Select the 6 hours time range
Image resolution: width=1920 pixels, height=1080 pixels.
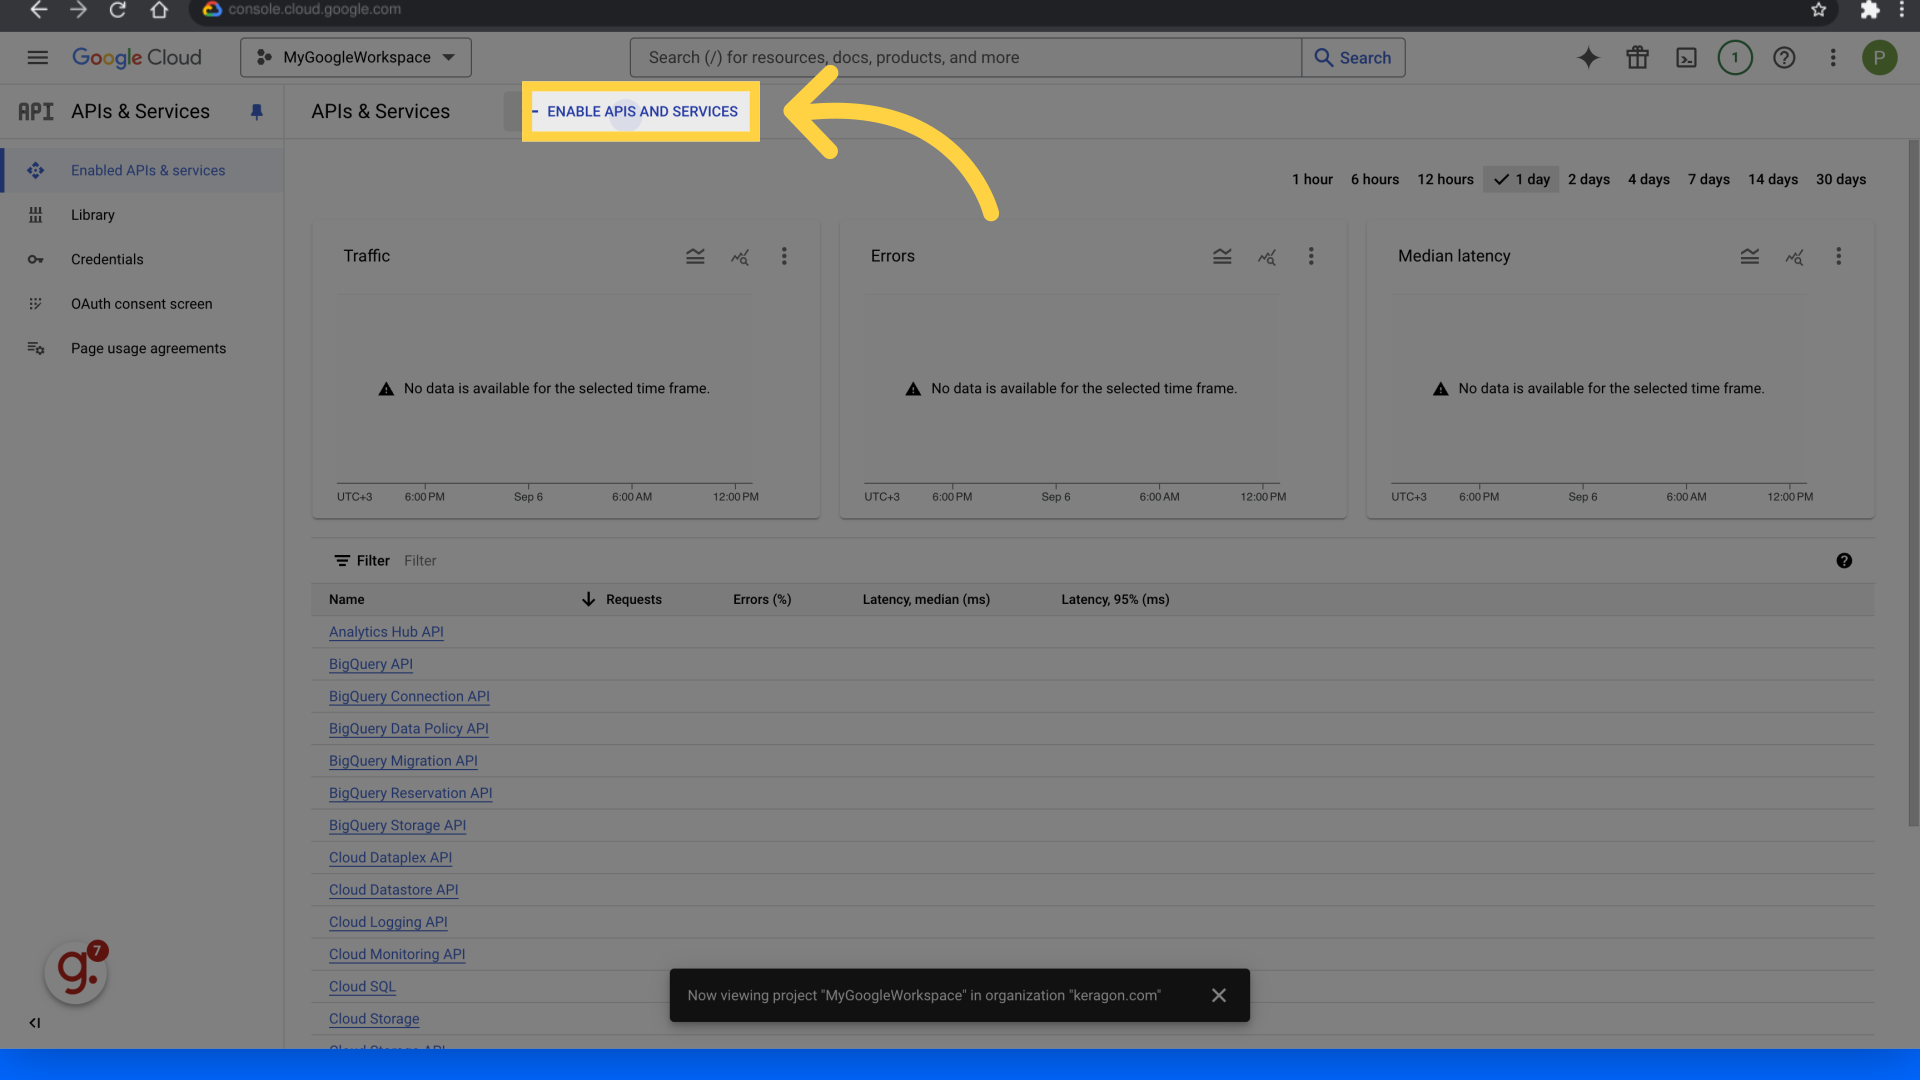[x=1375, y=179]
